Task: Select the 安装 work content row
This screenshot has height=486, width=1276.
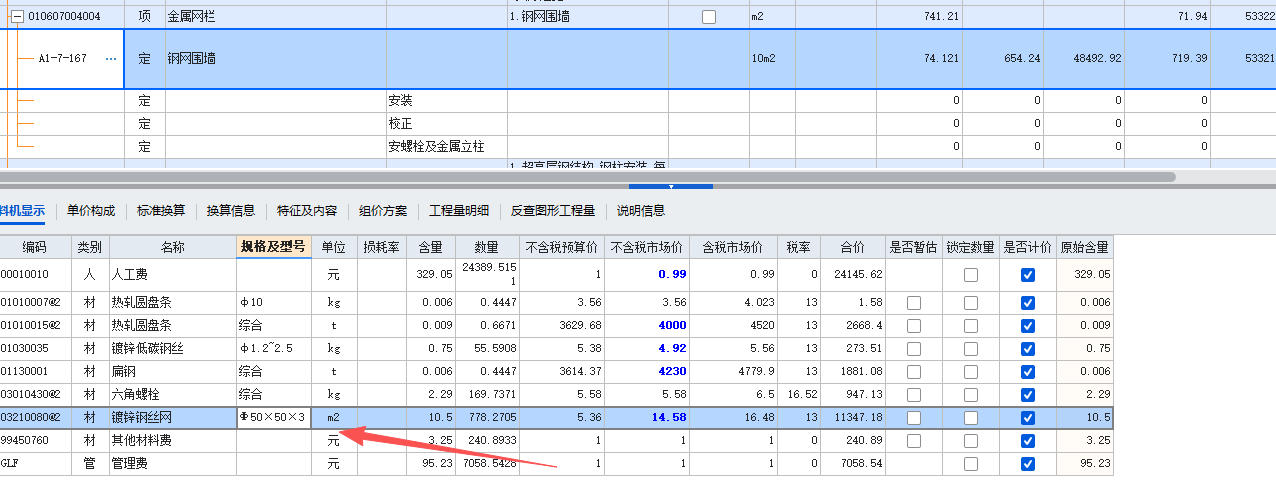Action: 447,101
